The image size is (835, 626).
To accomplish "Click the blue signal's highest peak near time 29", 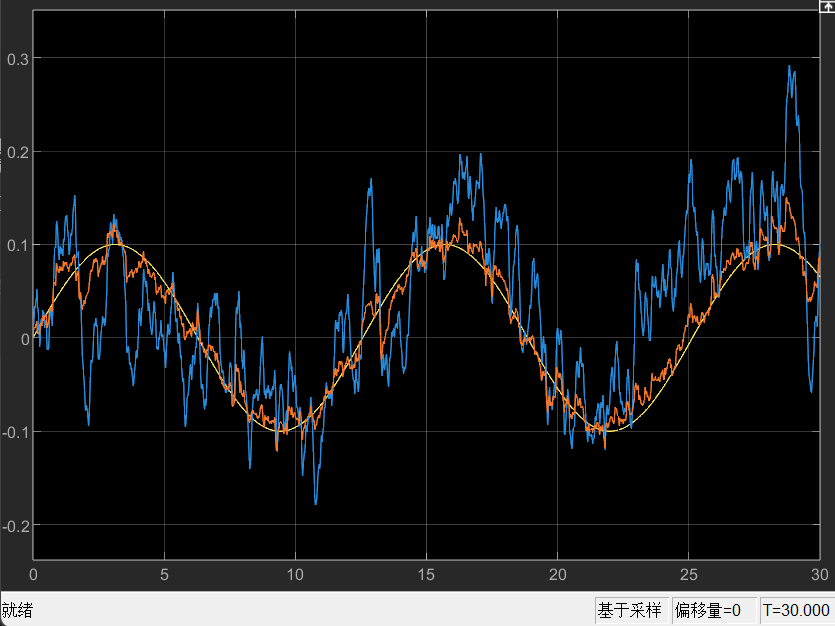I will click(x=789, y=68).
